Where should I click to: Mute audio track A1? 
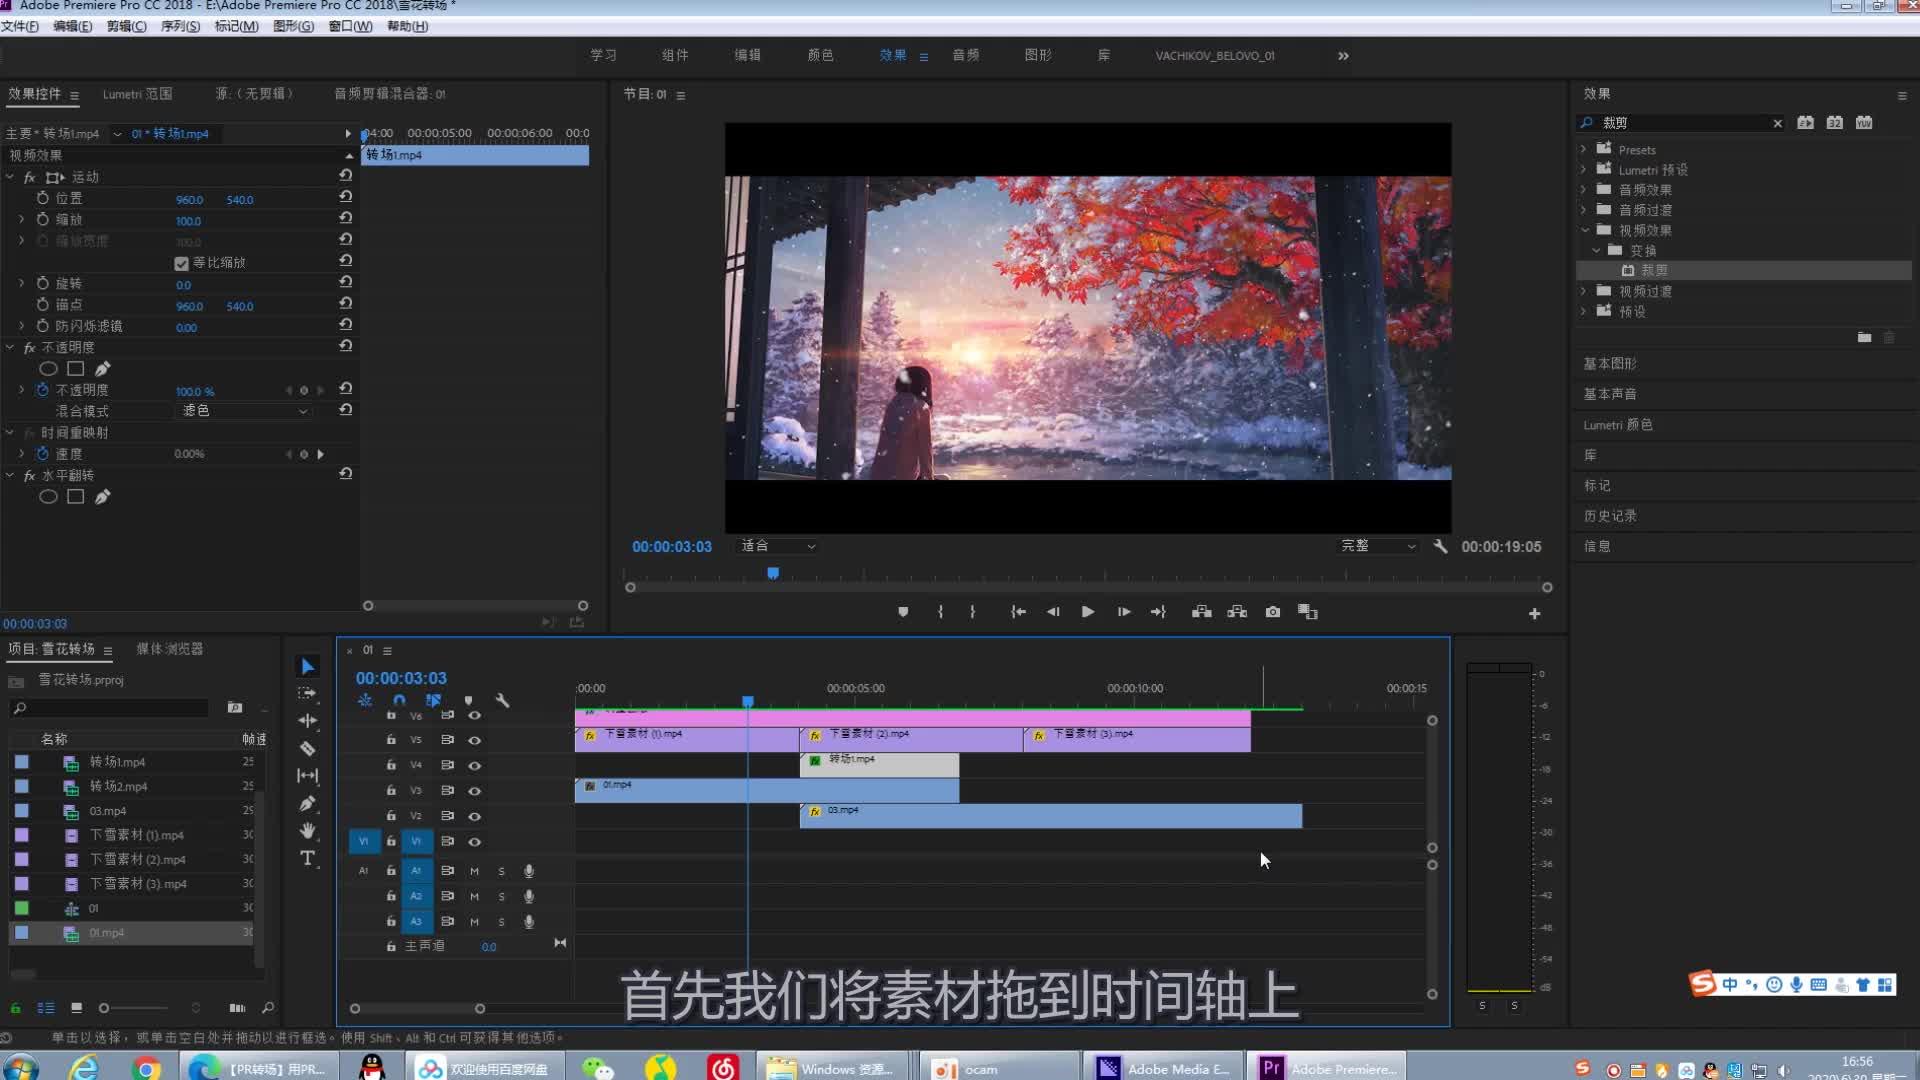tap(474, 871)
